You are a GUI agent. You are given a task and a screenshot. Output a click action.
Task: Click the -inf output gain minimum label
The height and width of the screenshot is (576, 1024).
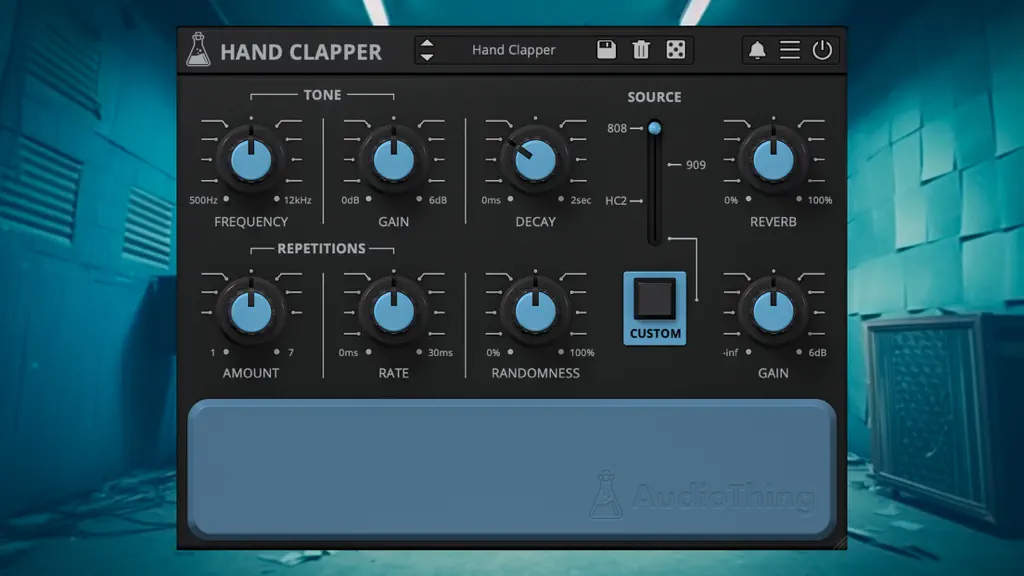730,353
